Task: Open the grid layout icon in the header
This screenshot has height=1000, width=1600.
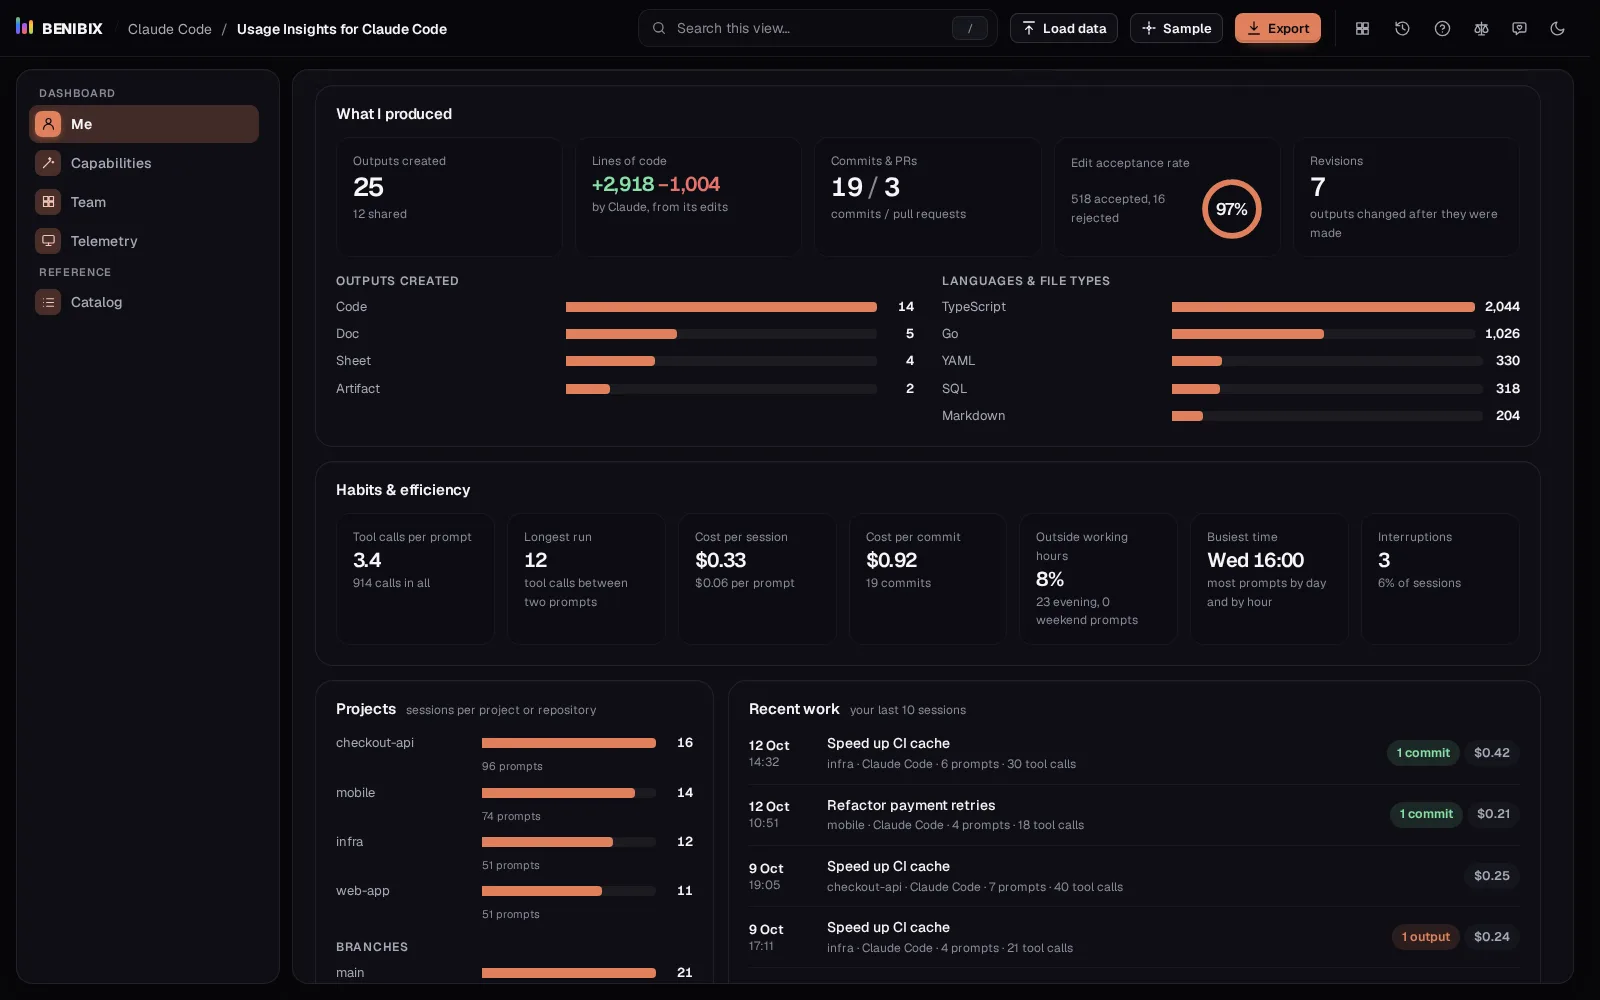Action: point(1362,29)
